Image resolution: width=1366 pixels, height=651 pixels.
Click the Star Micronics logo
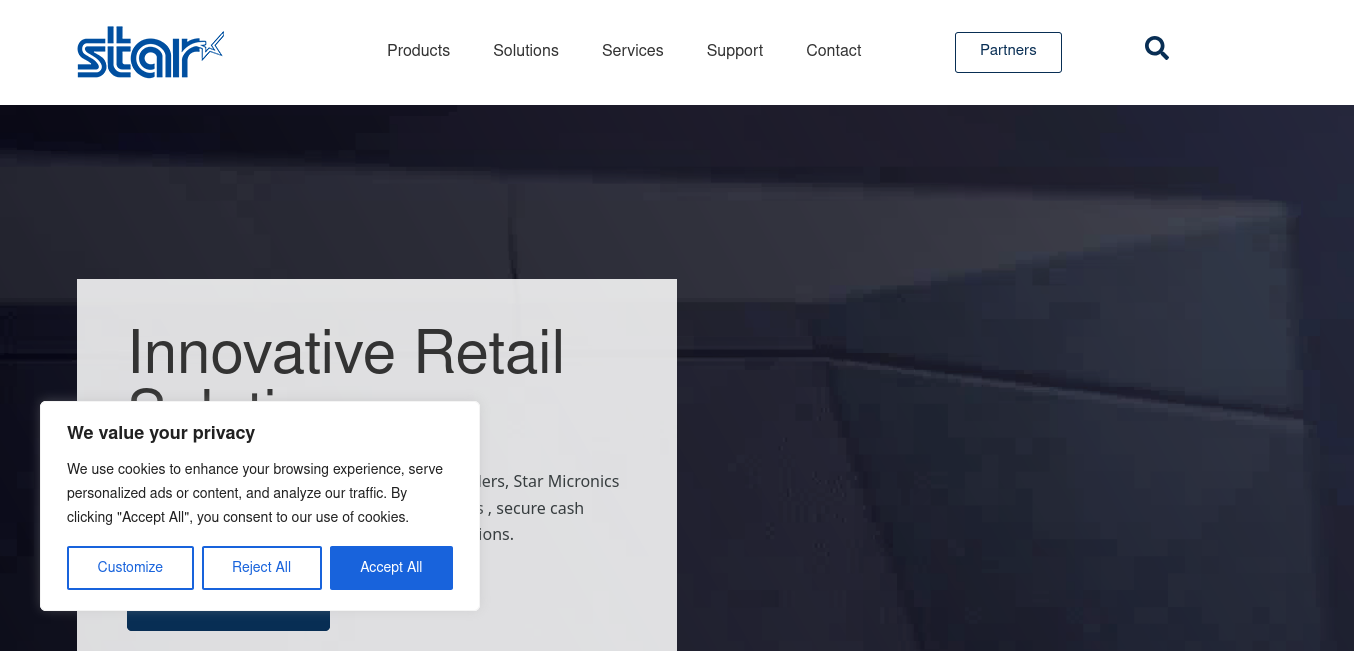(151, 53)
